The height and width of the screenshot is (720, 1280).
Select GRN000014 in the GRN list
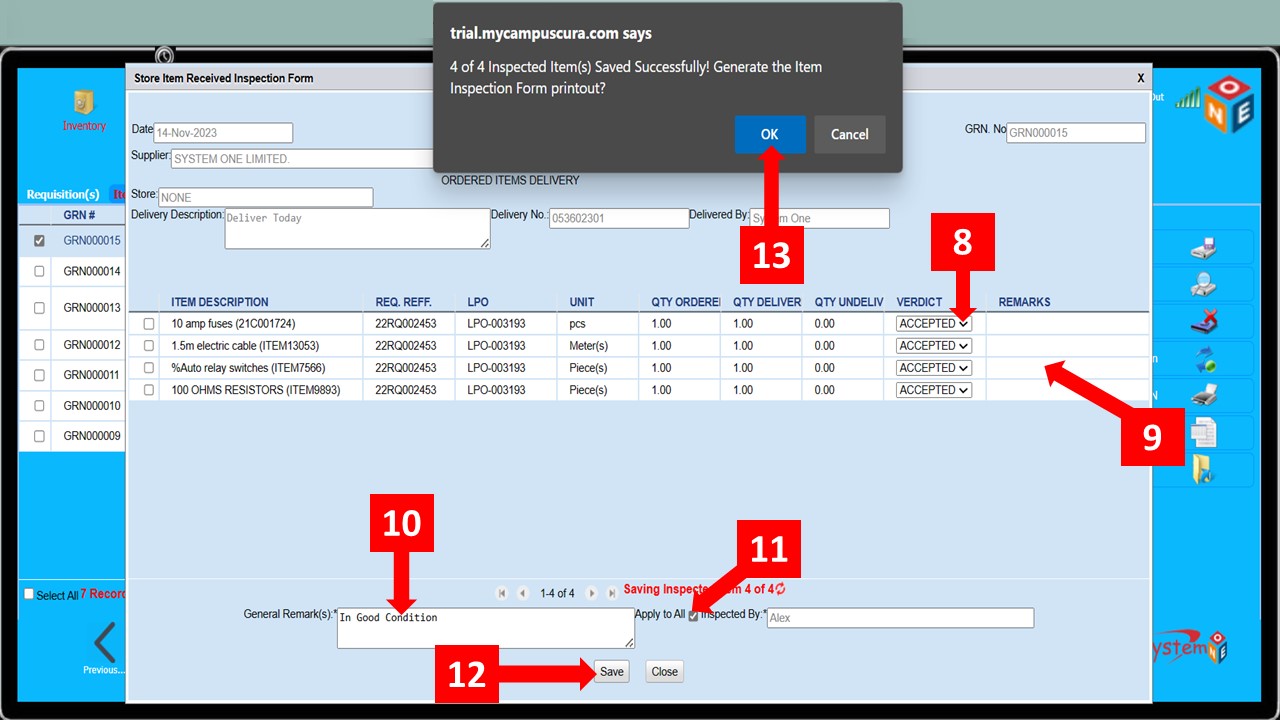92,271
